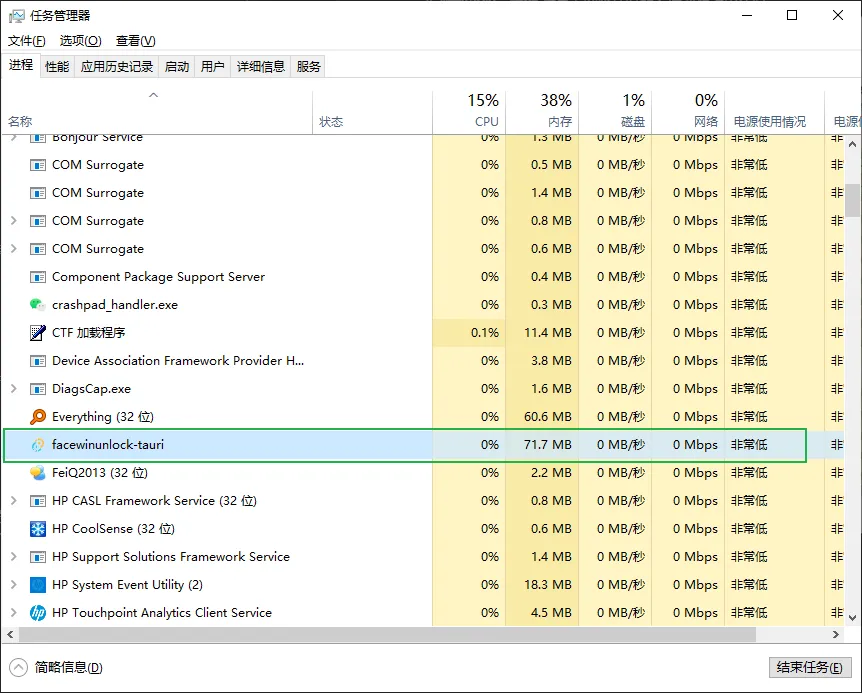Open the 选项(O) menu
862x693 pixels.
80,41
